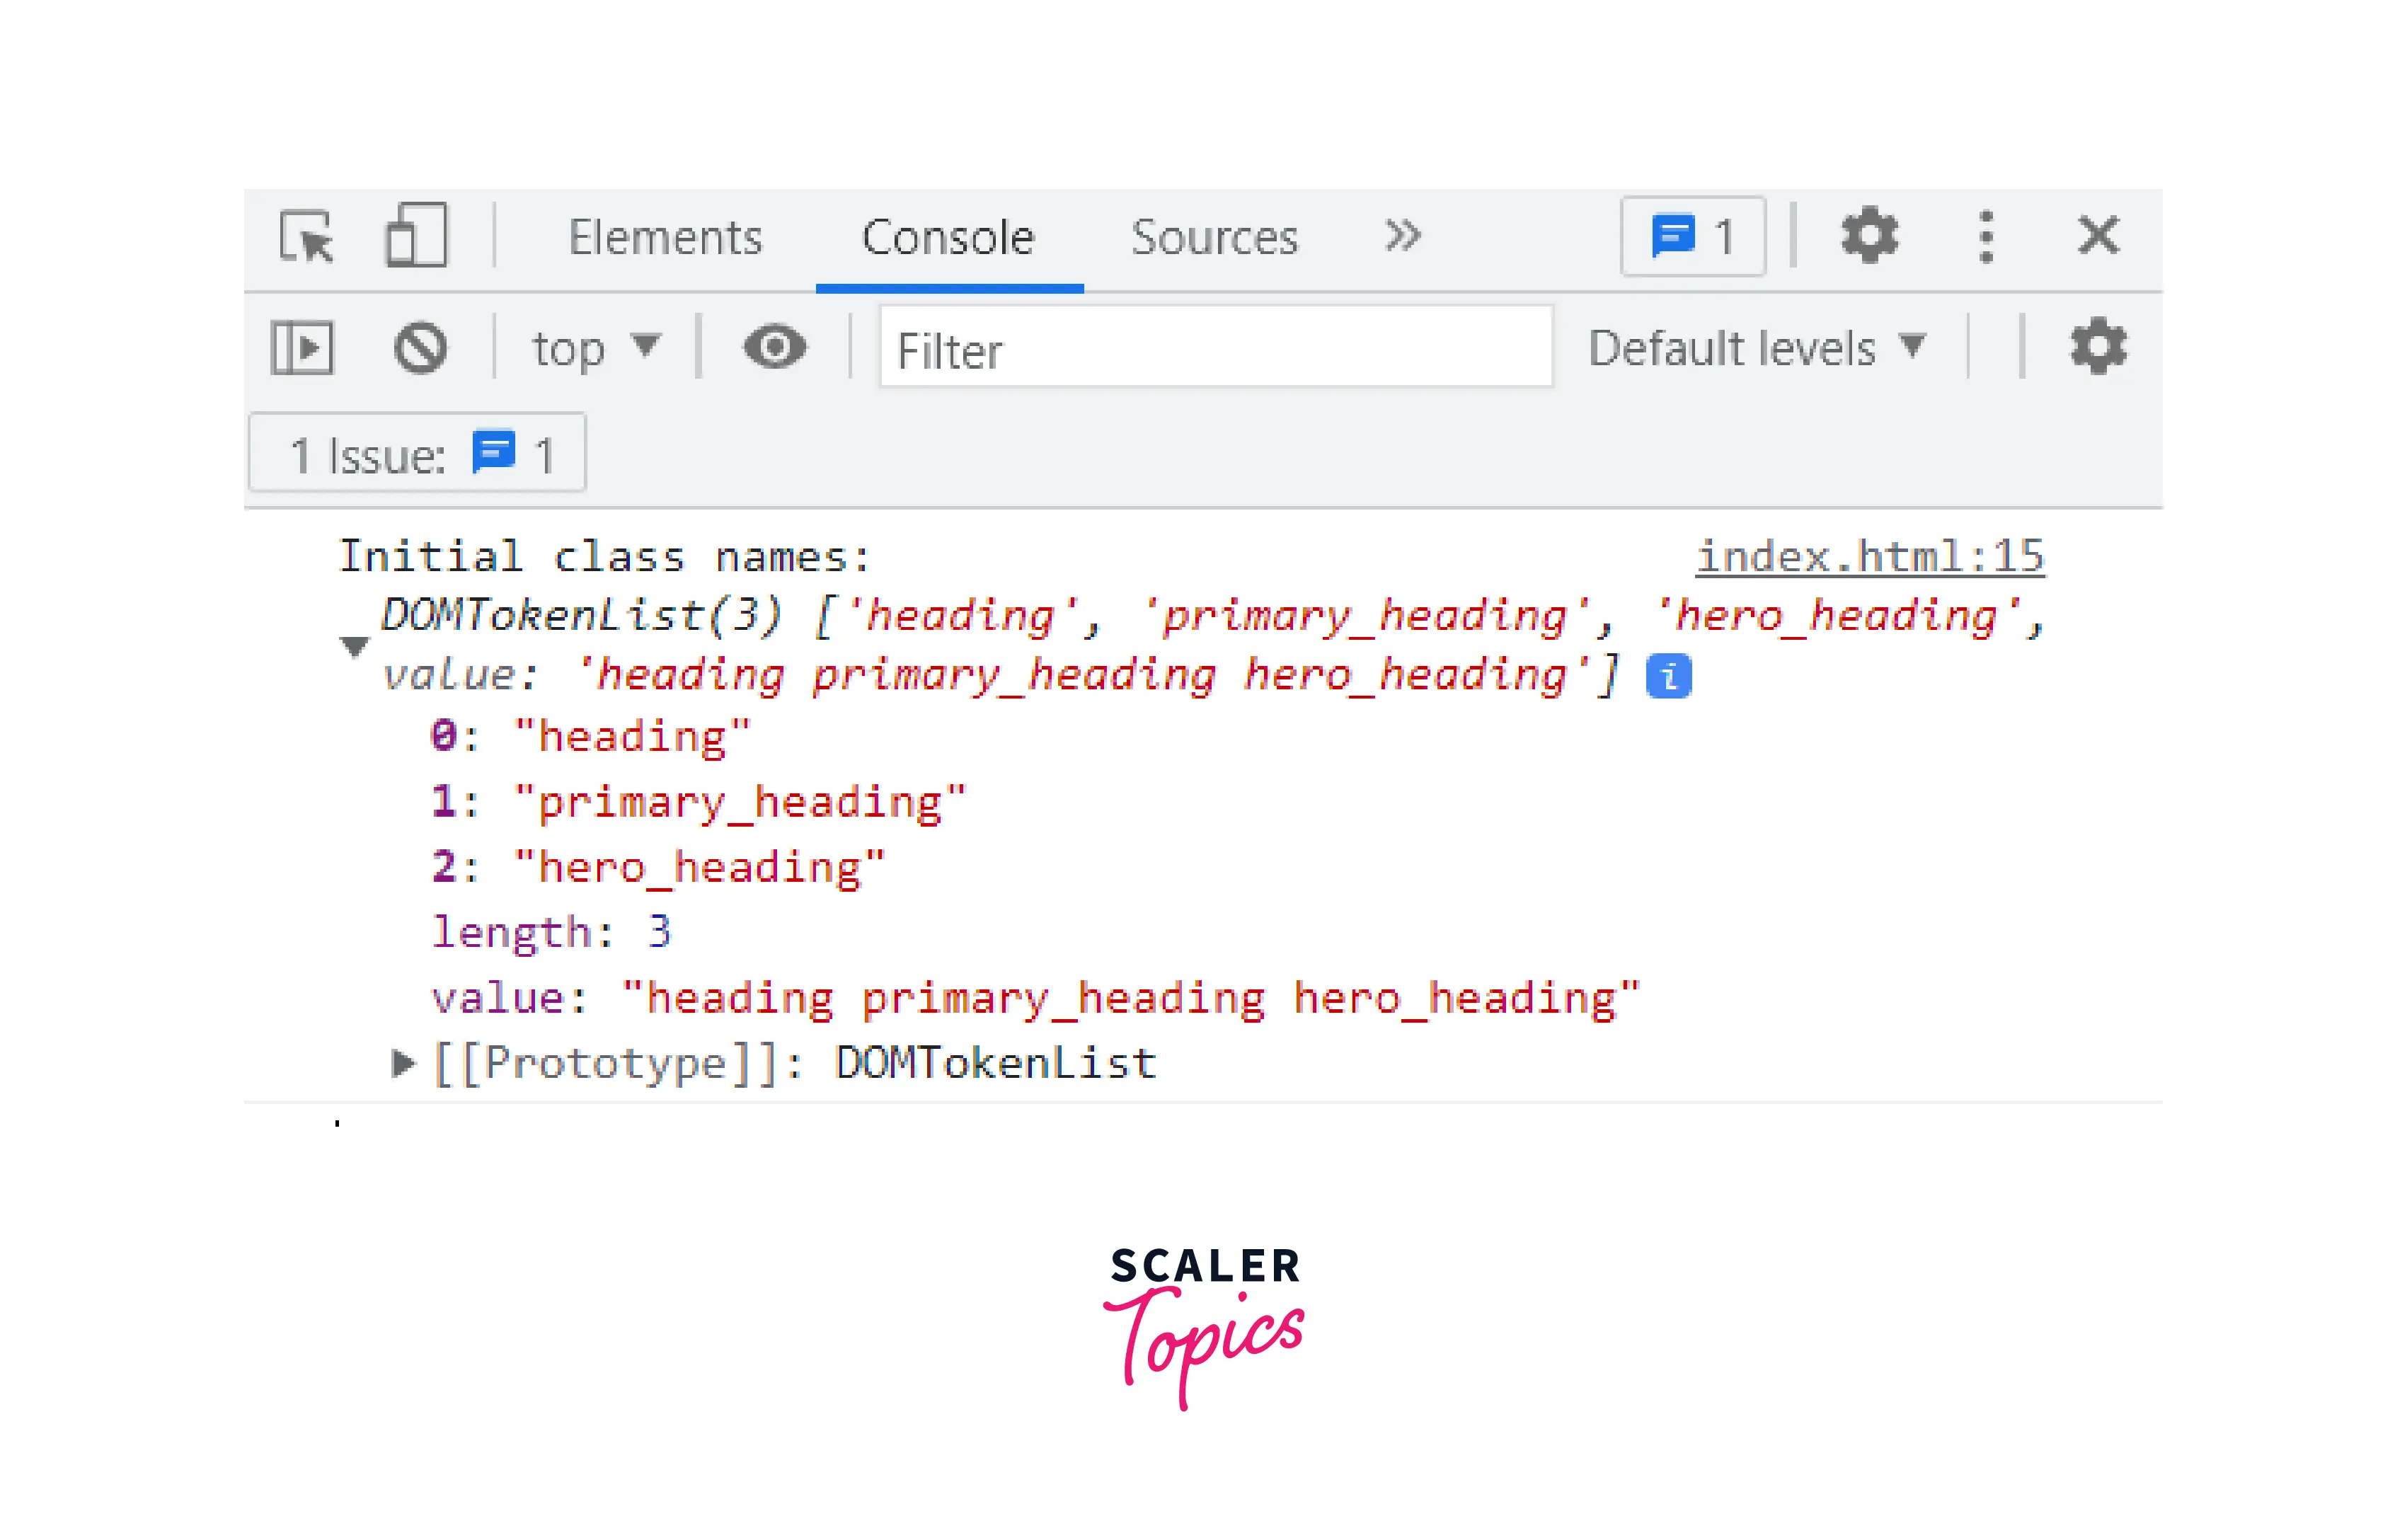Collapse the DOMTokenList(3) object
Viewport: 2407px width, 1540px height.
354,646
